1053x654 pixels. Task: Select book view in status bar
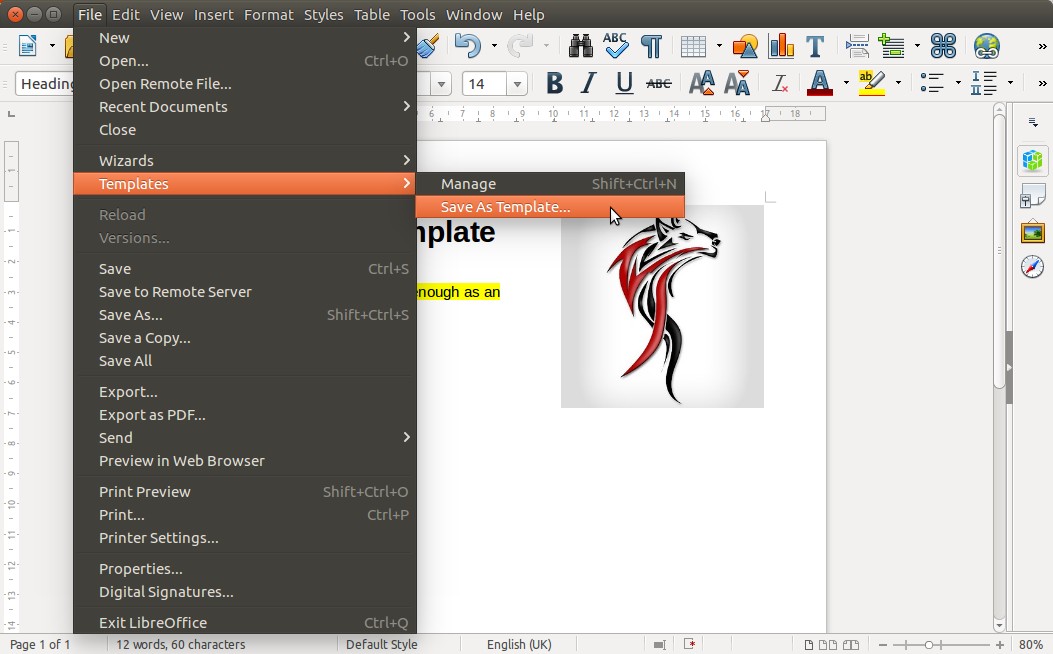coord(851,645)
